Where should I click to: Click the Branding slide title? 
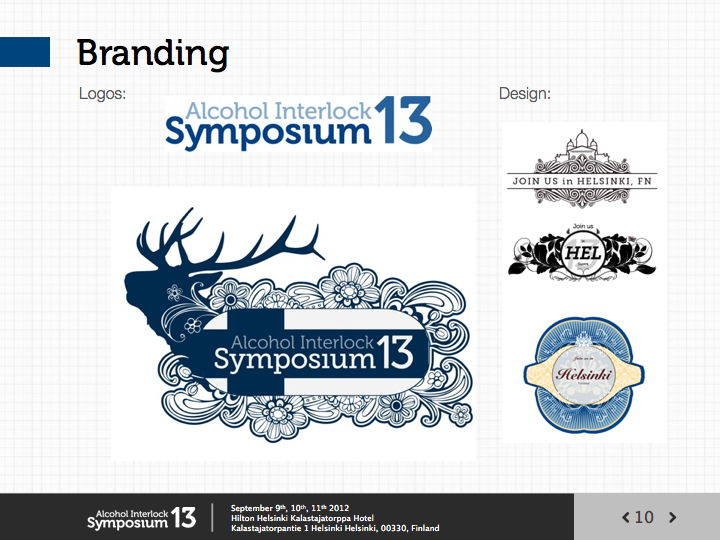pyautogui.click(x=152, y=54)
